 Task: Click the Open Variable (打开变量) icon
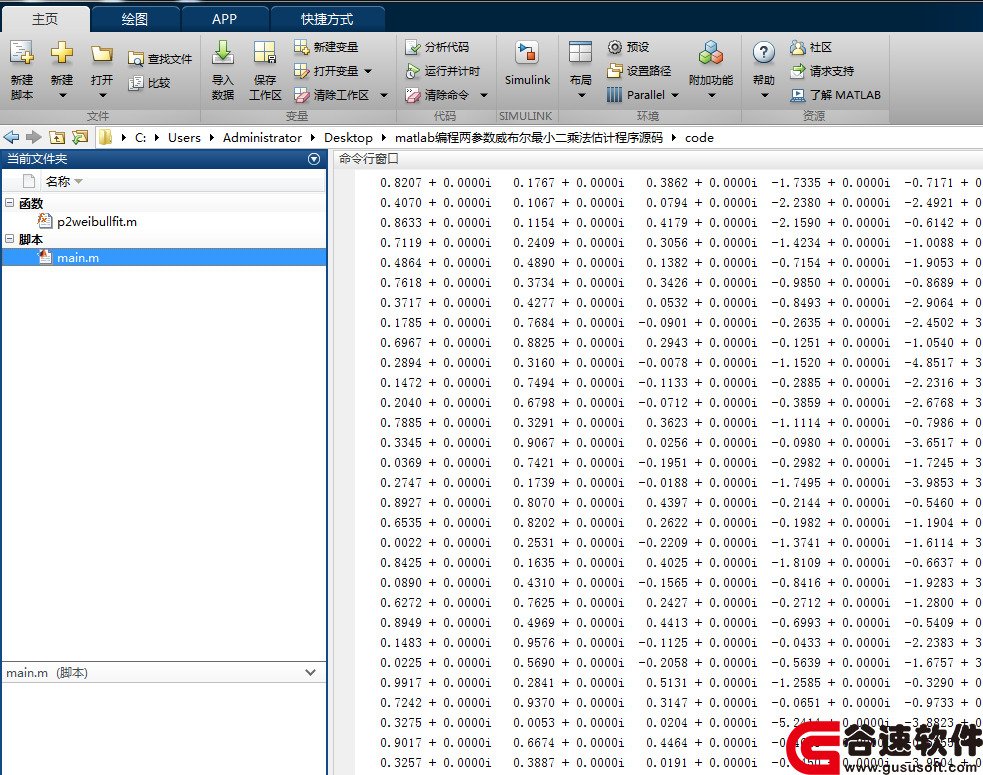[x=302, y=71]
